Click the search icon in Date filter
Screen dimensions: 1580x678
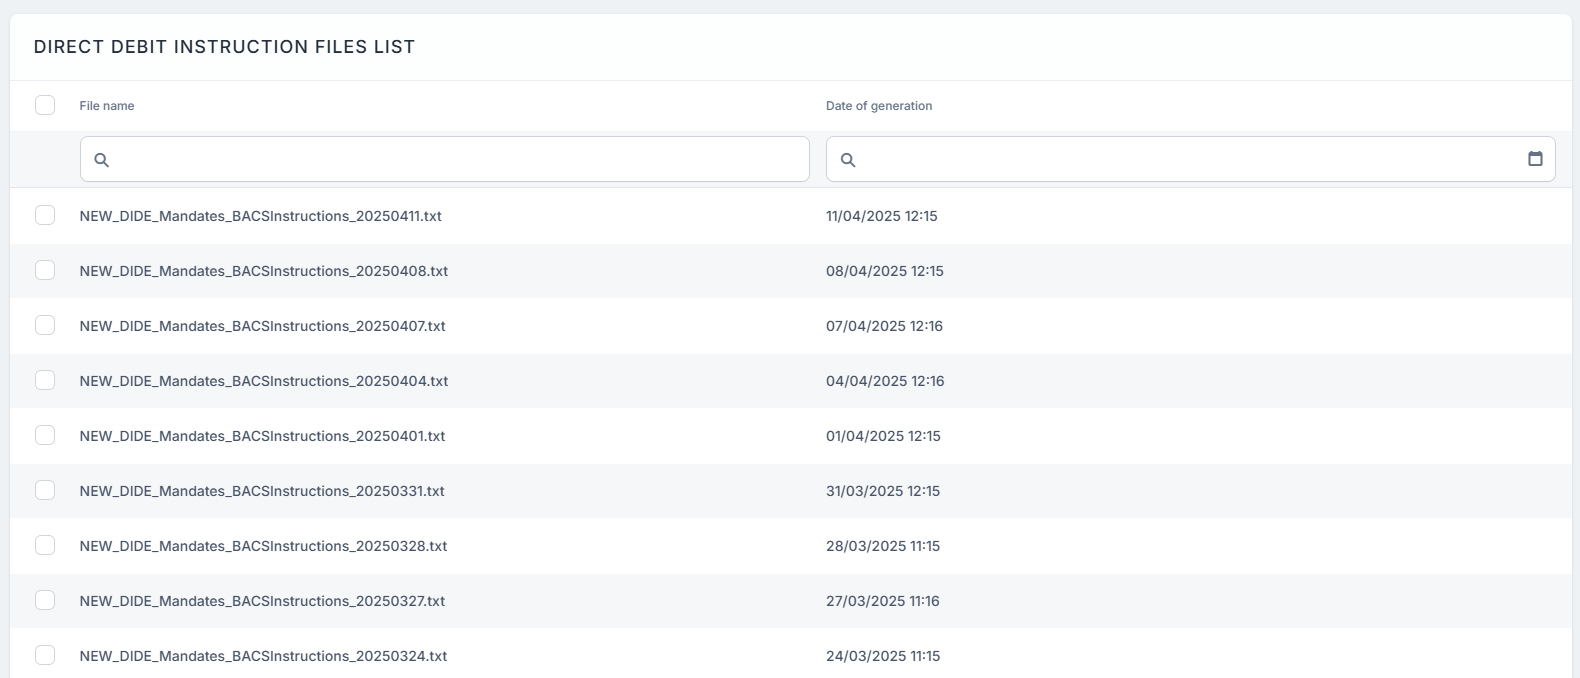(848, 160)
